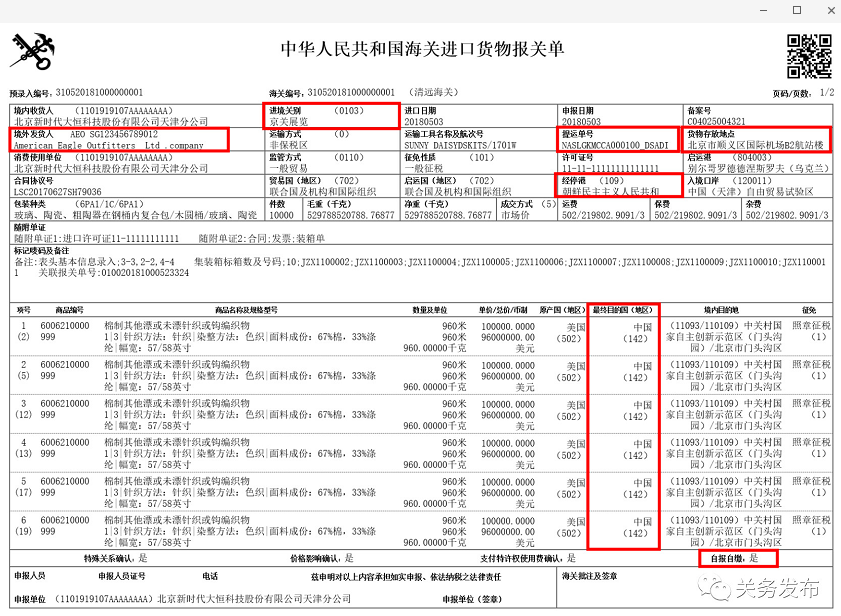
Task: Click the 中华人民共和国海关进口货物报关单 title
Action: pos(421,50)
